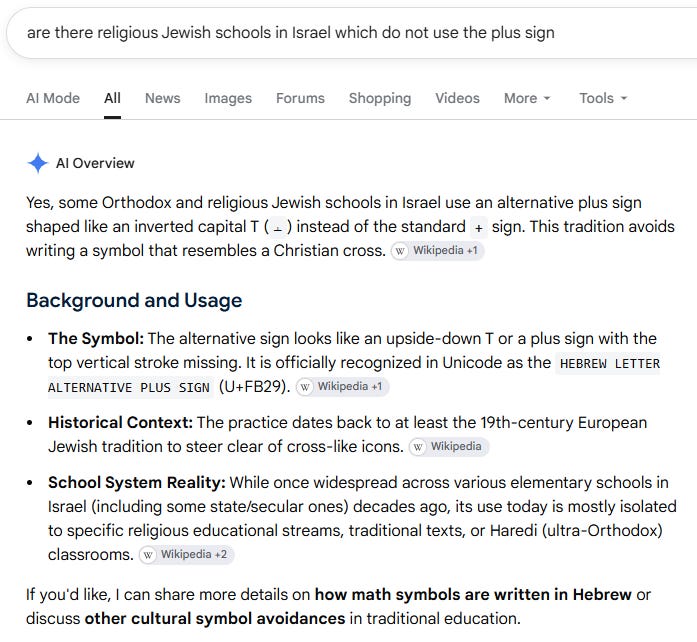The width and height of the screenshot is (697, 642).
Task: Open the Wikipedia +1 citation after Christian cross
Action: 437,251
